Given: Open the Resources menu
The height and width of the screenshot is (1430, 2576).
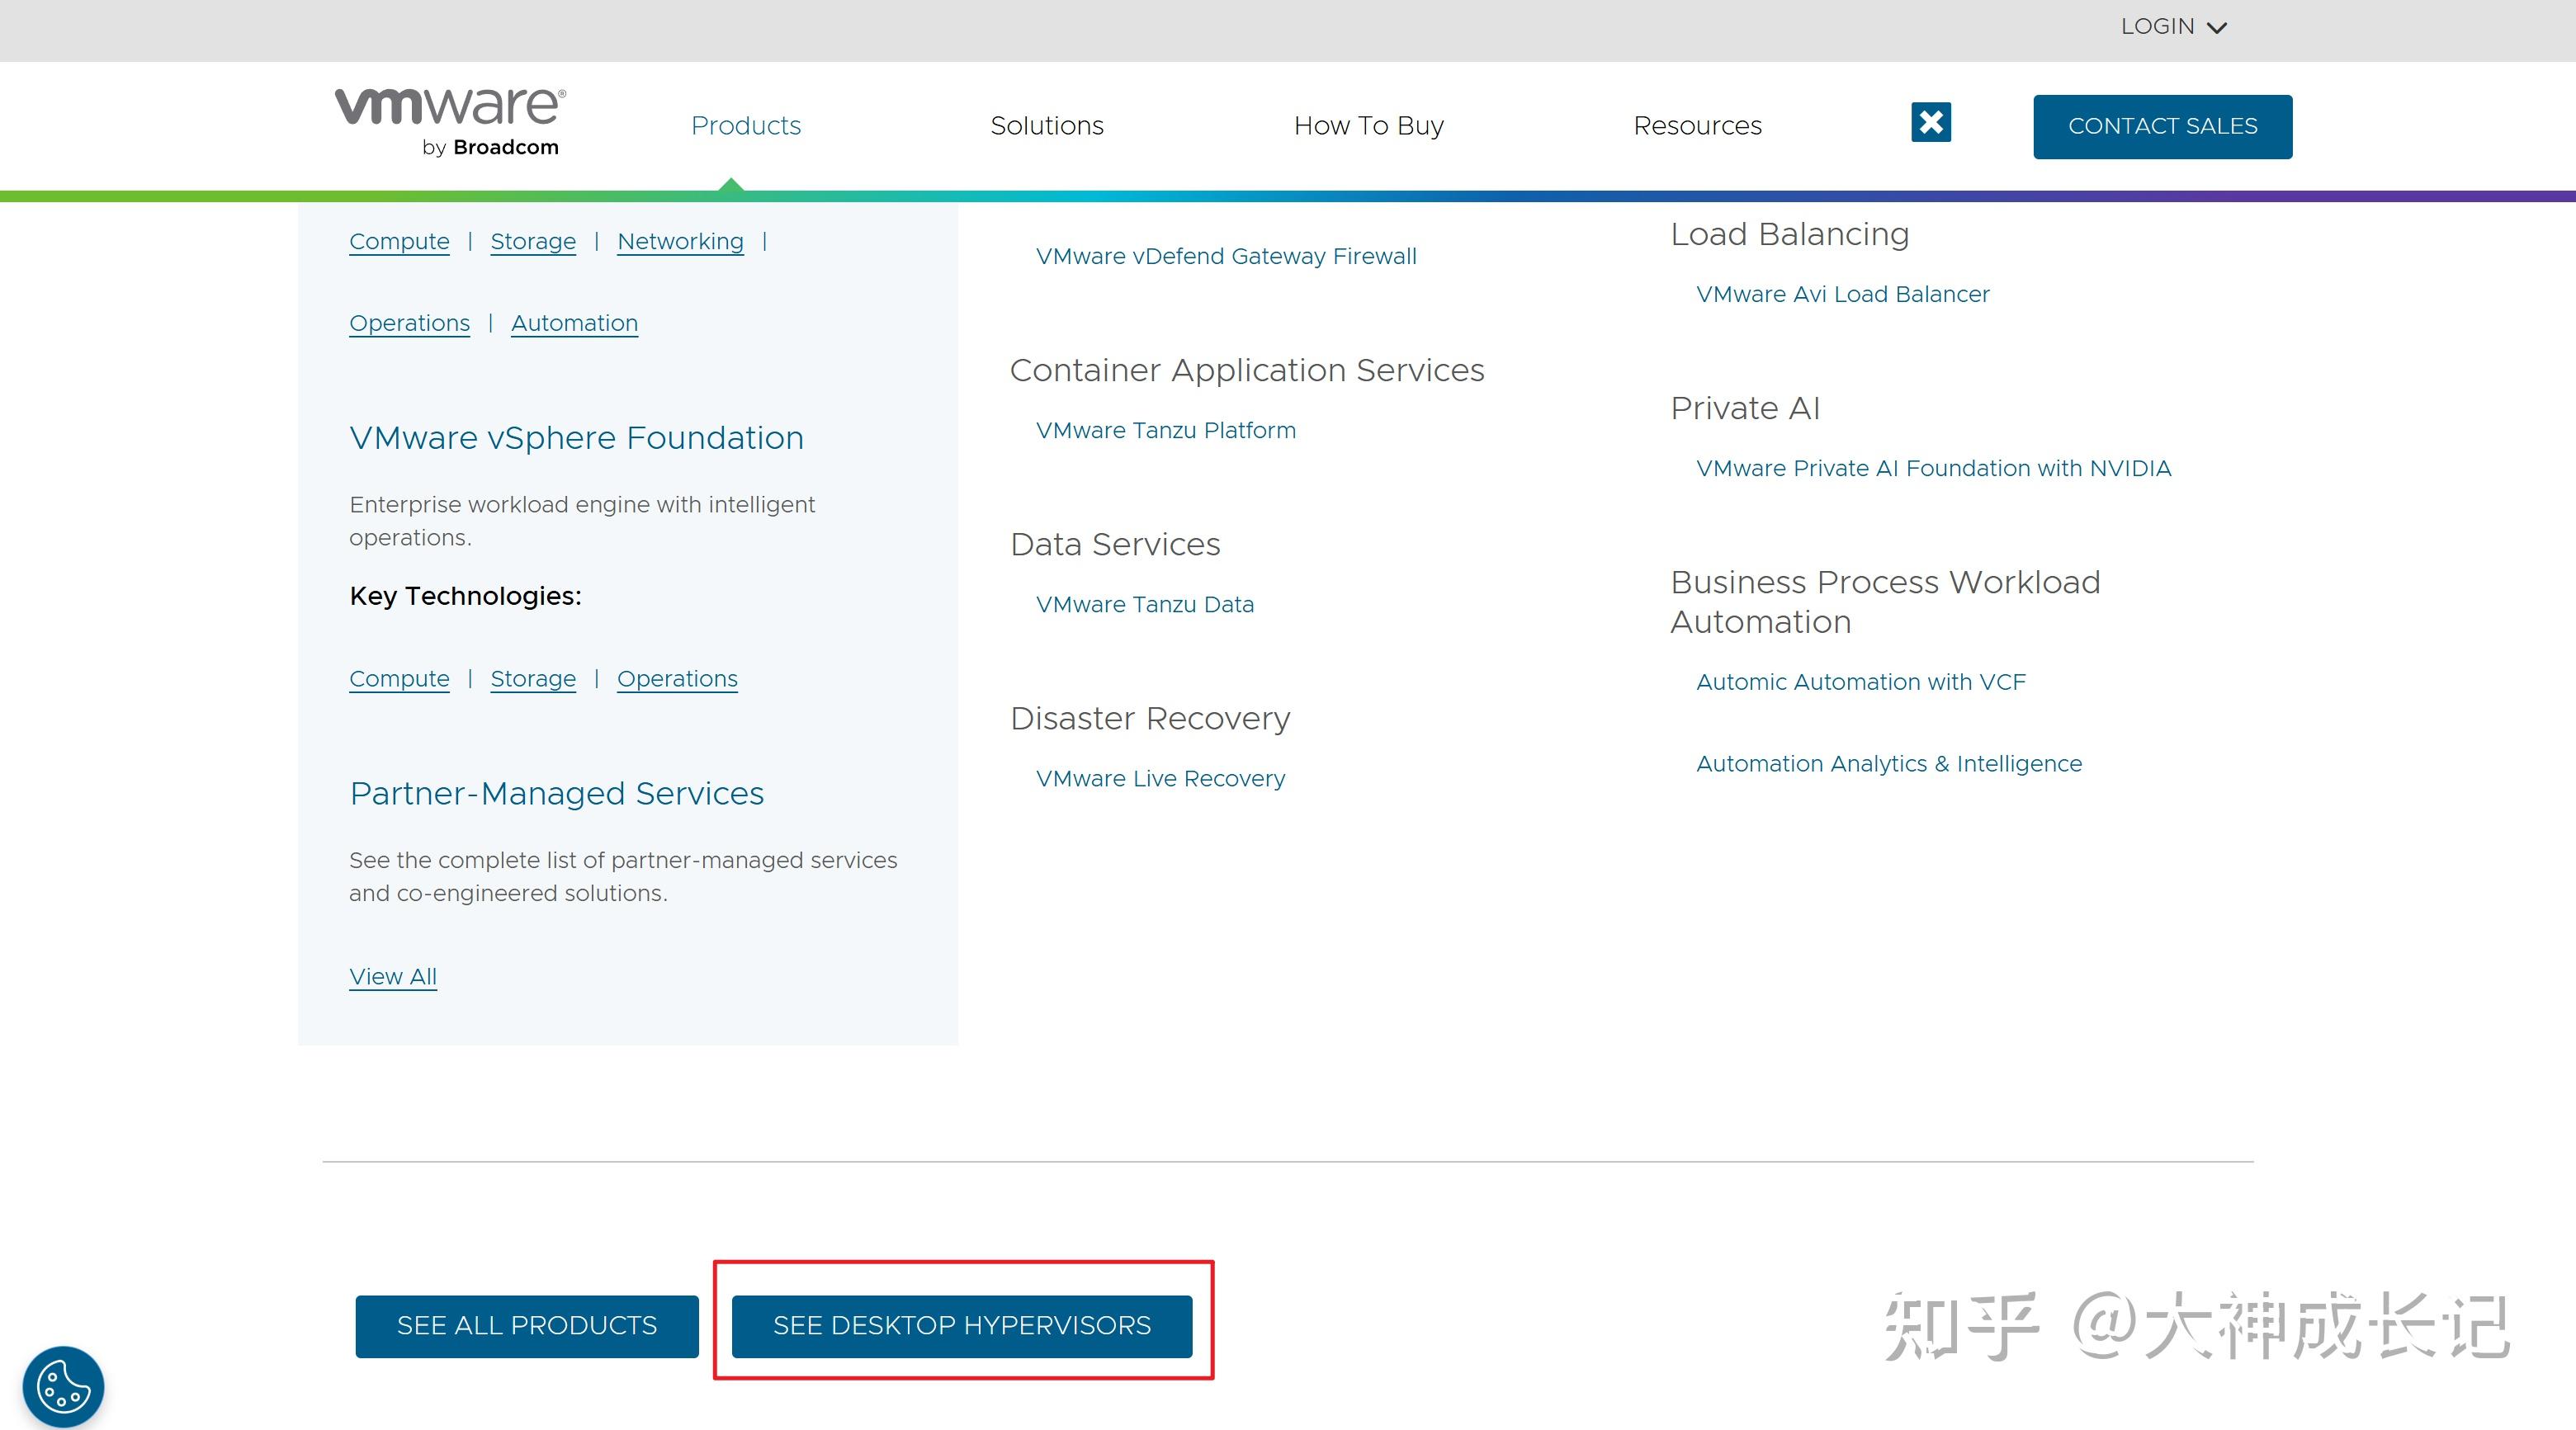Looking at the screenshot, I should coord(1697,126).
